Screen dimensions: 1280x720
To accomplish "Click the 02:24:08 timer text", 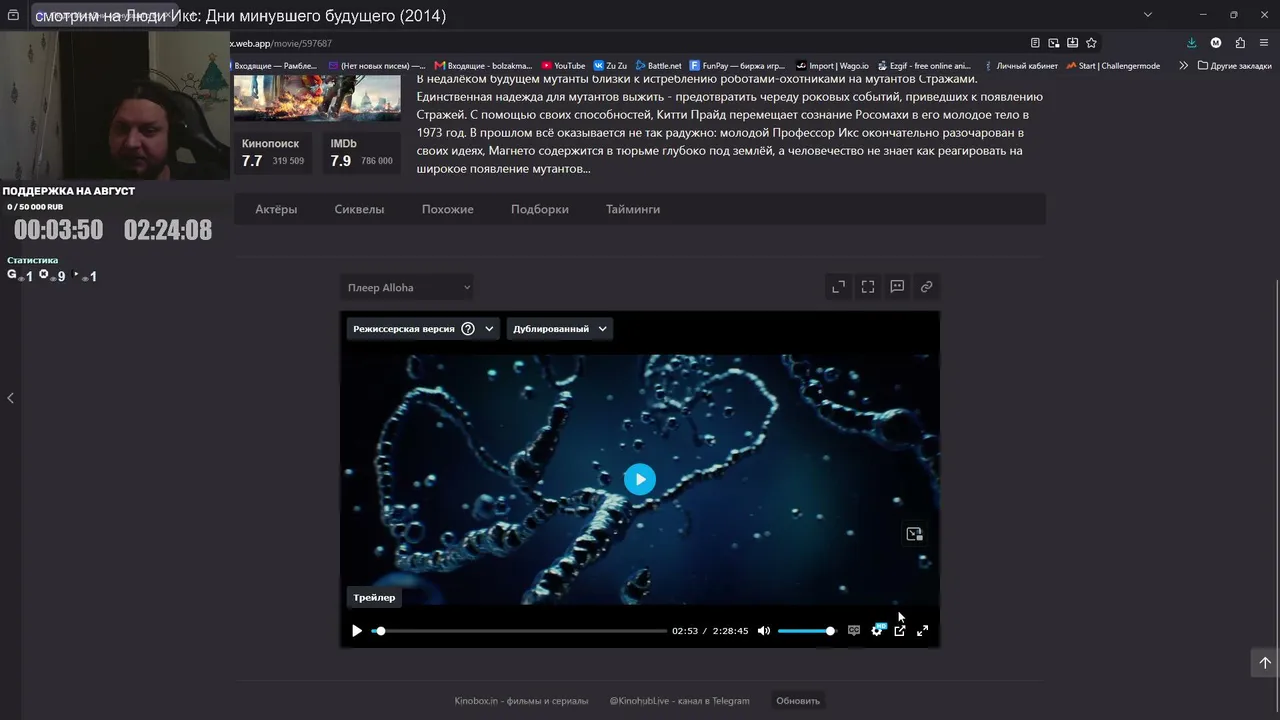I will [x=168, y=230].
